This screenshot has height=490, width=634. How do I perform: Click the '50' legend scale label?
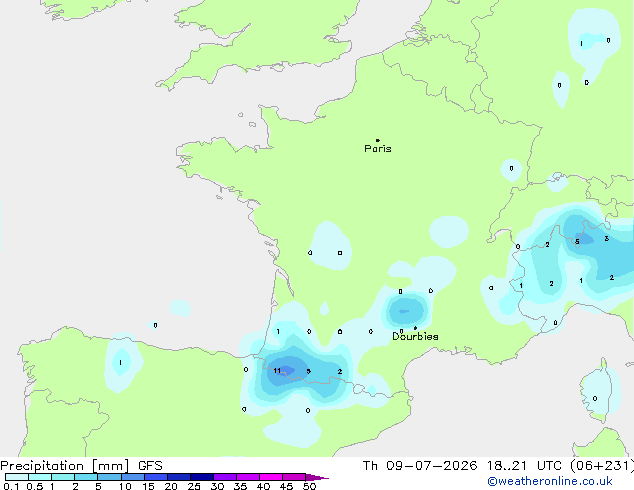[x=309, y=486]
